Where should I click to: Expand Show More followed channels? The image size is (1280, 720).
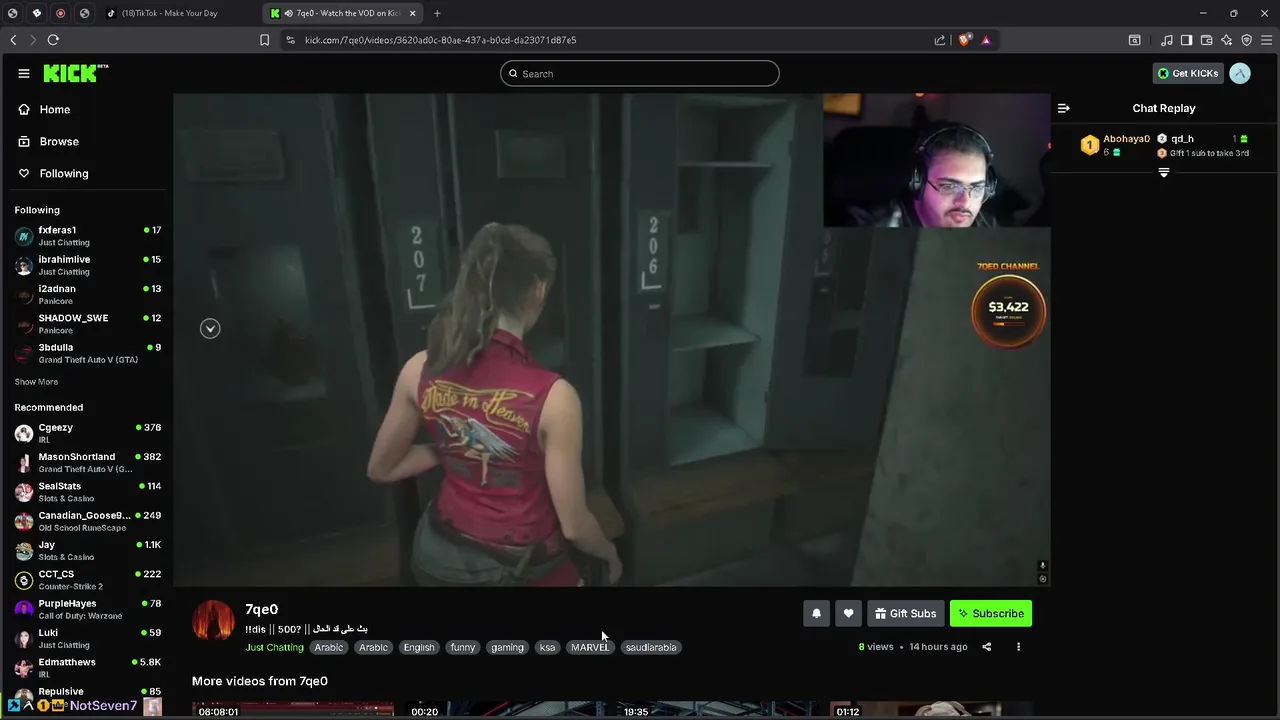tap(36, 382)
